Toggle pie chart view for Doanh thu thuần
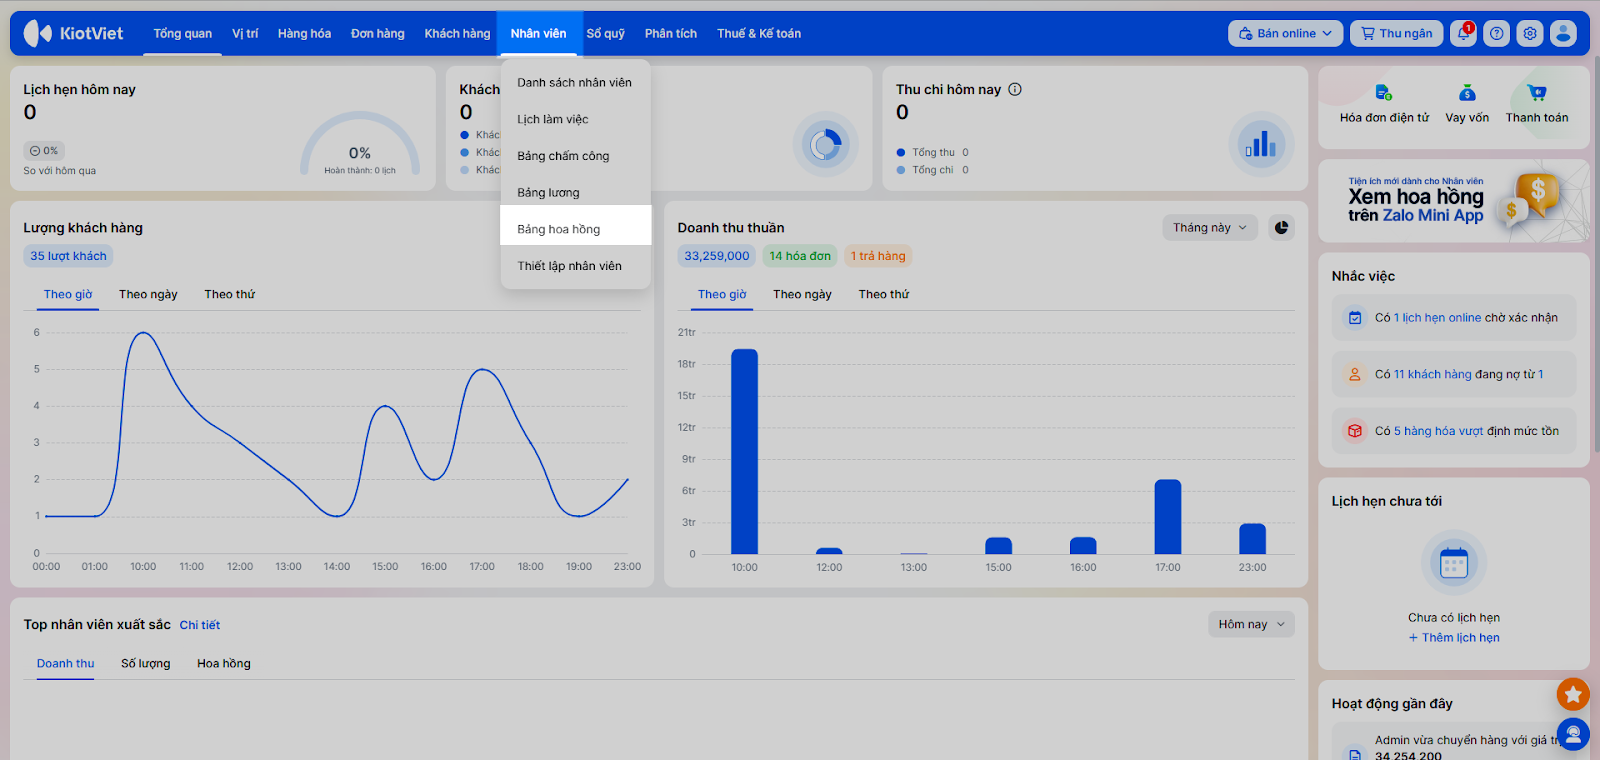1600x760 pixels. tap(1281, 228)
